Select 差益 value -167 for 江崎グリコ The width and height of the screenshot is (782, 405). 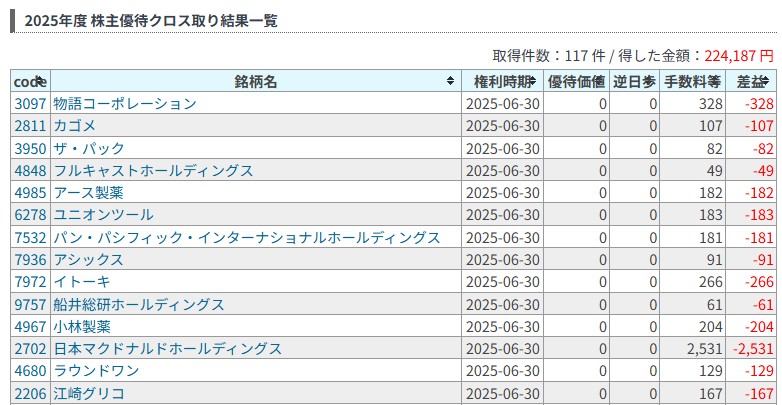[x=759, y=394]
